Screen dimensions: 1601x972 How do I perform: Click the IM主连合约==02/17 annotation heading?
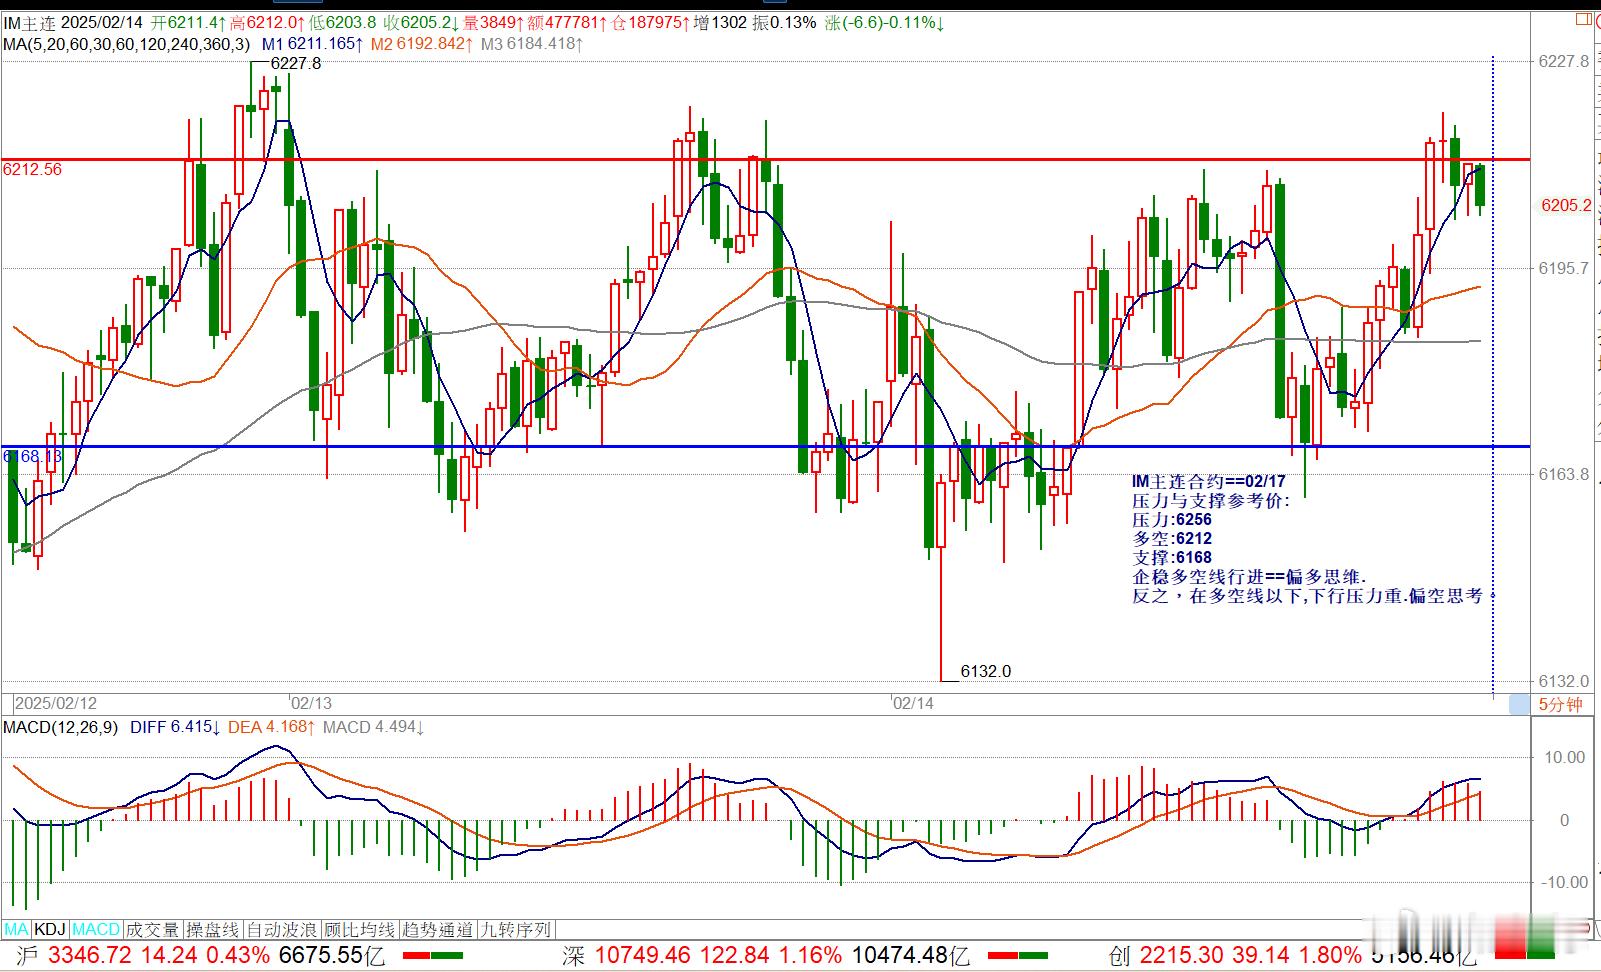tap(1209, 482)
